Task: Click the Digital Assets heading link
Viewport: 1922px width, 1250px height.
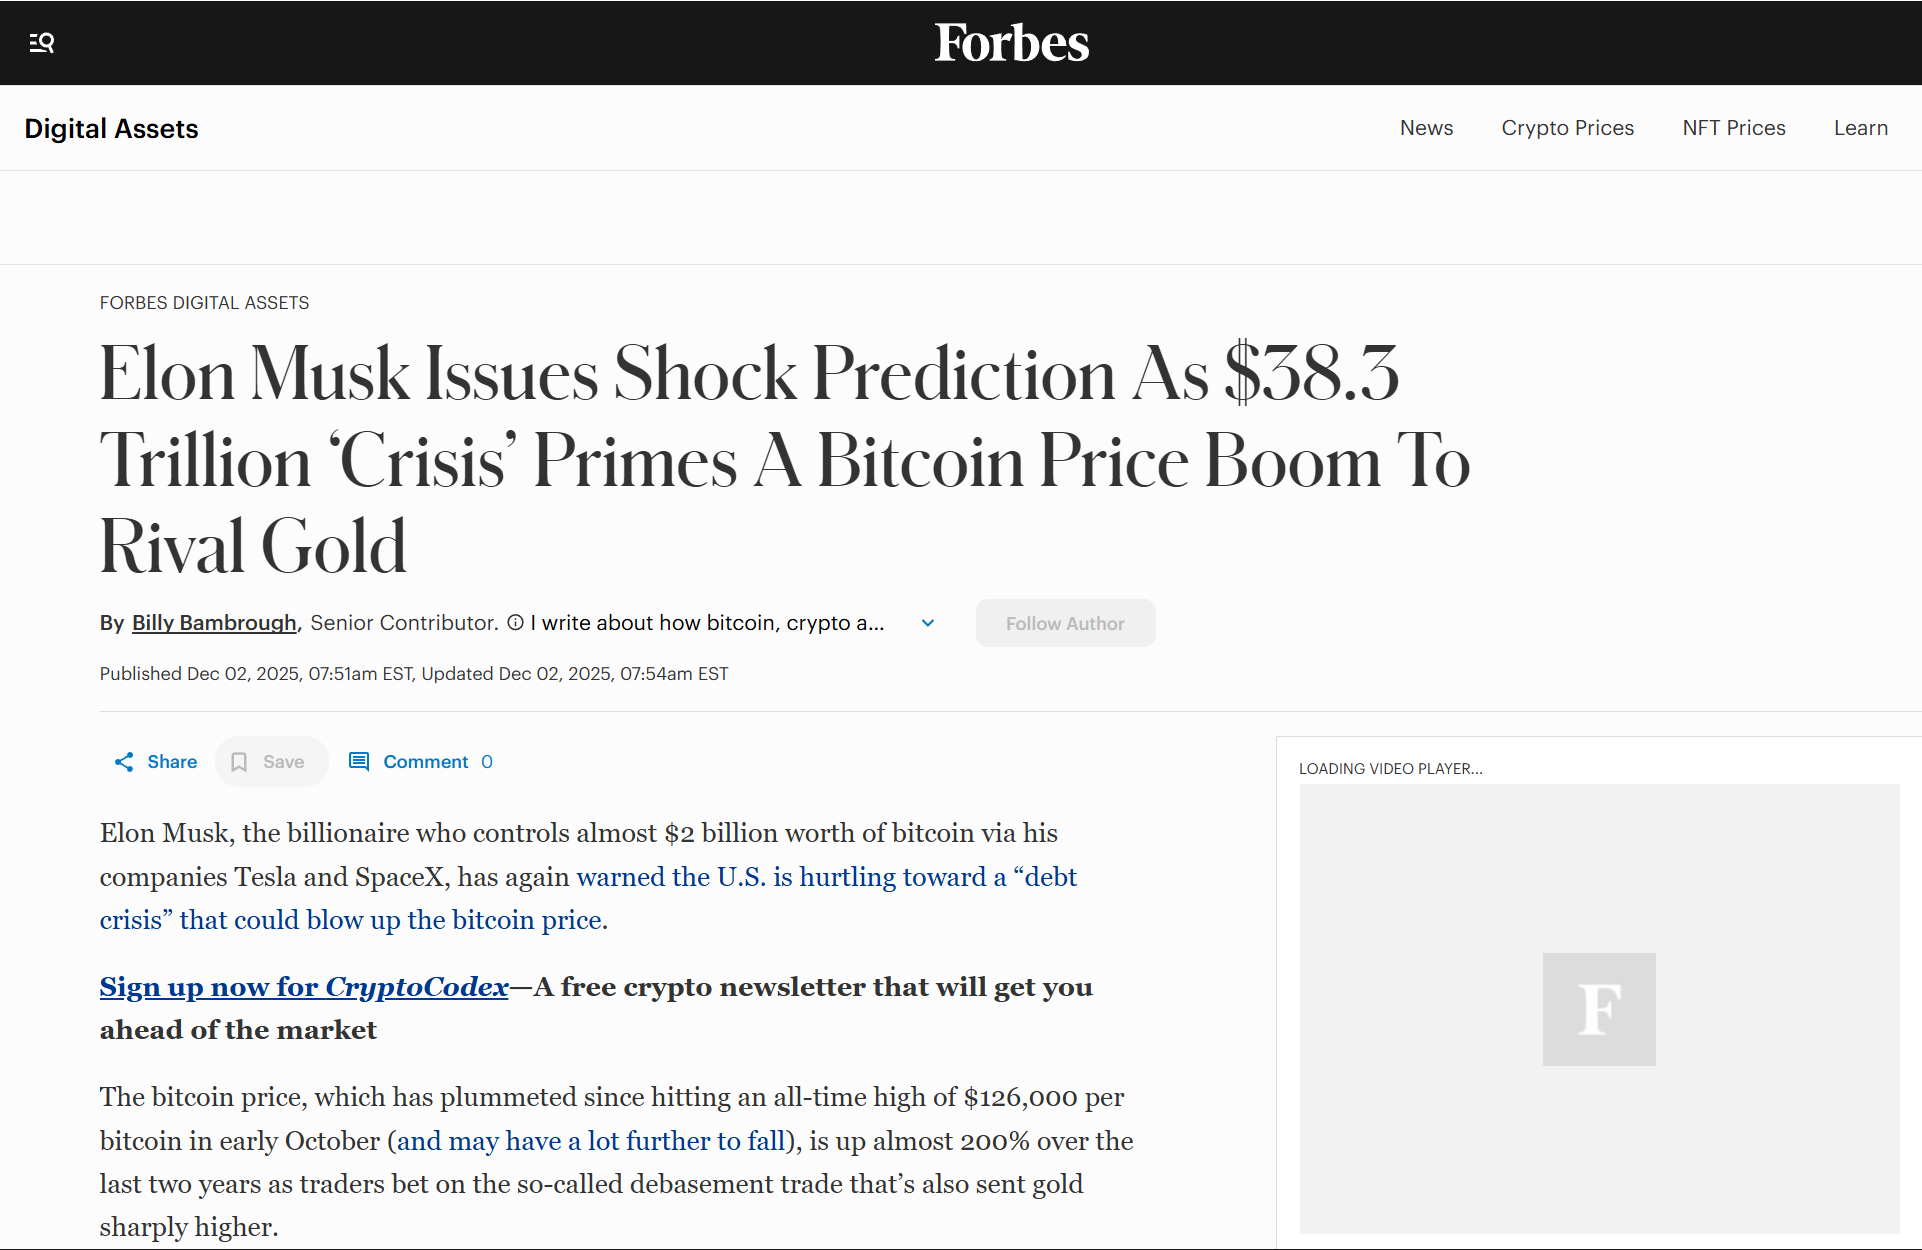Action: point(111,129)
